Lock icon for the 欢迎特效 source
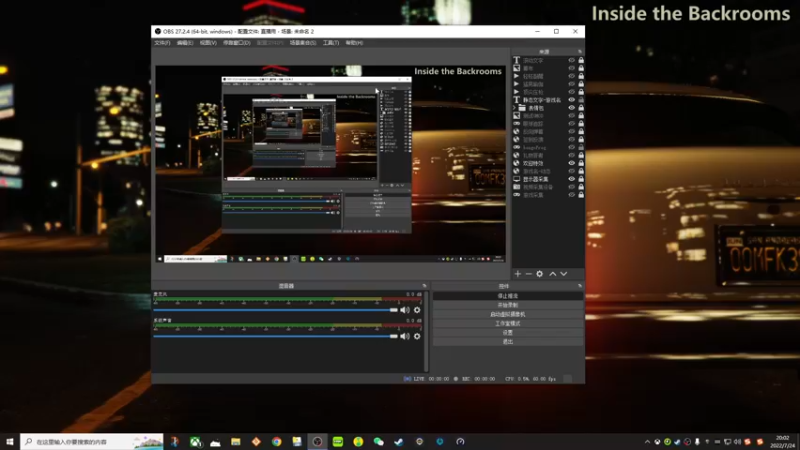Viewport: 800px width, 450px height. coord(581,163)
